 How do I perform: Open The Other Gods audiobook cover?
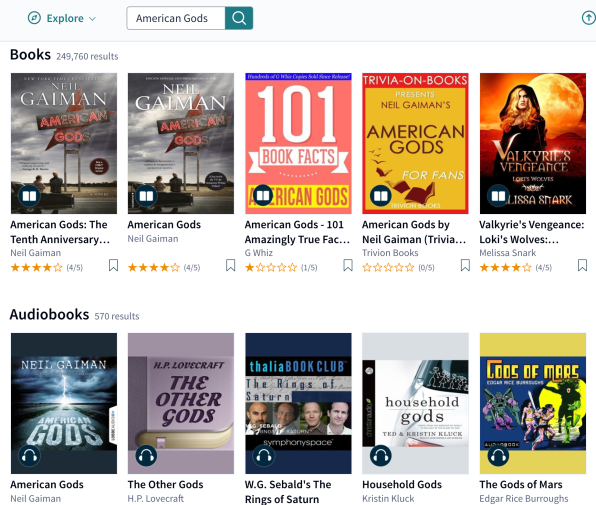181,403
